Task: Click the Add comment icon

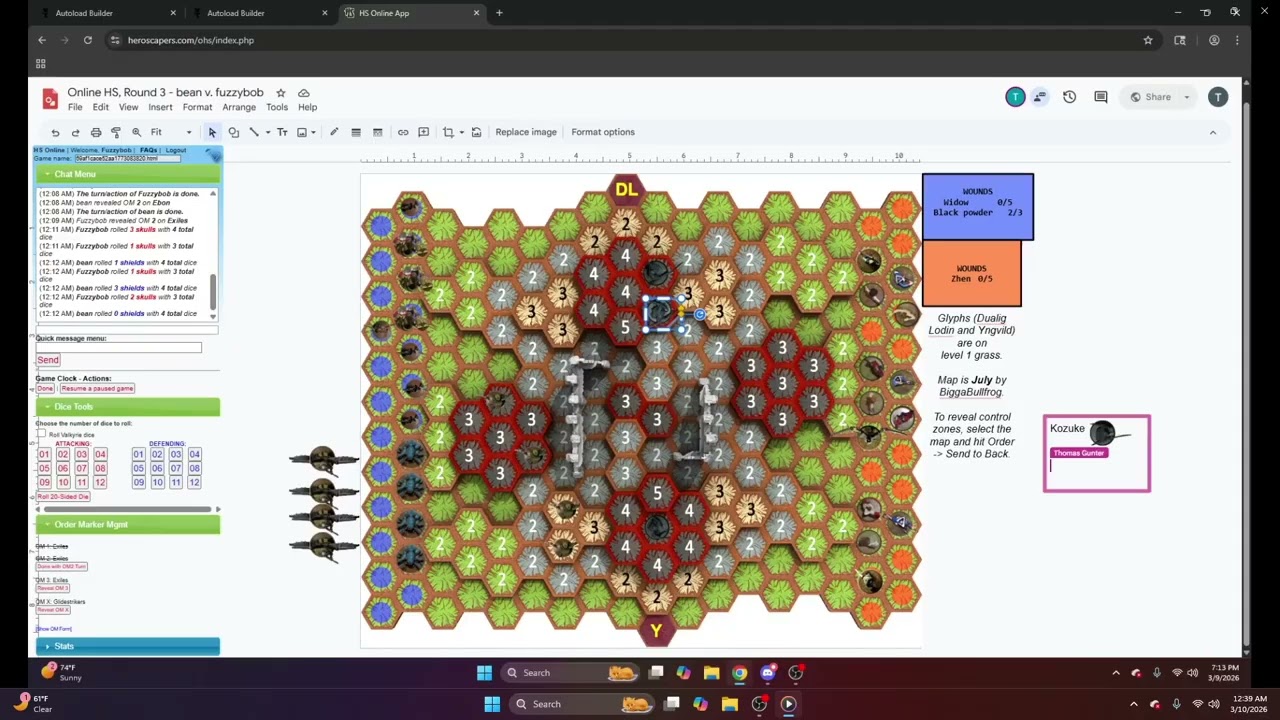Action: click(423, 132)
